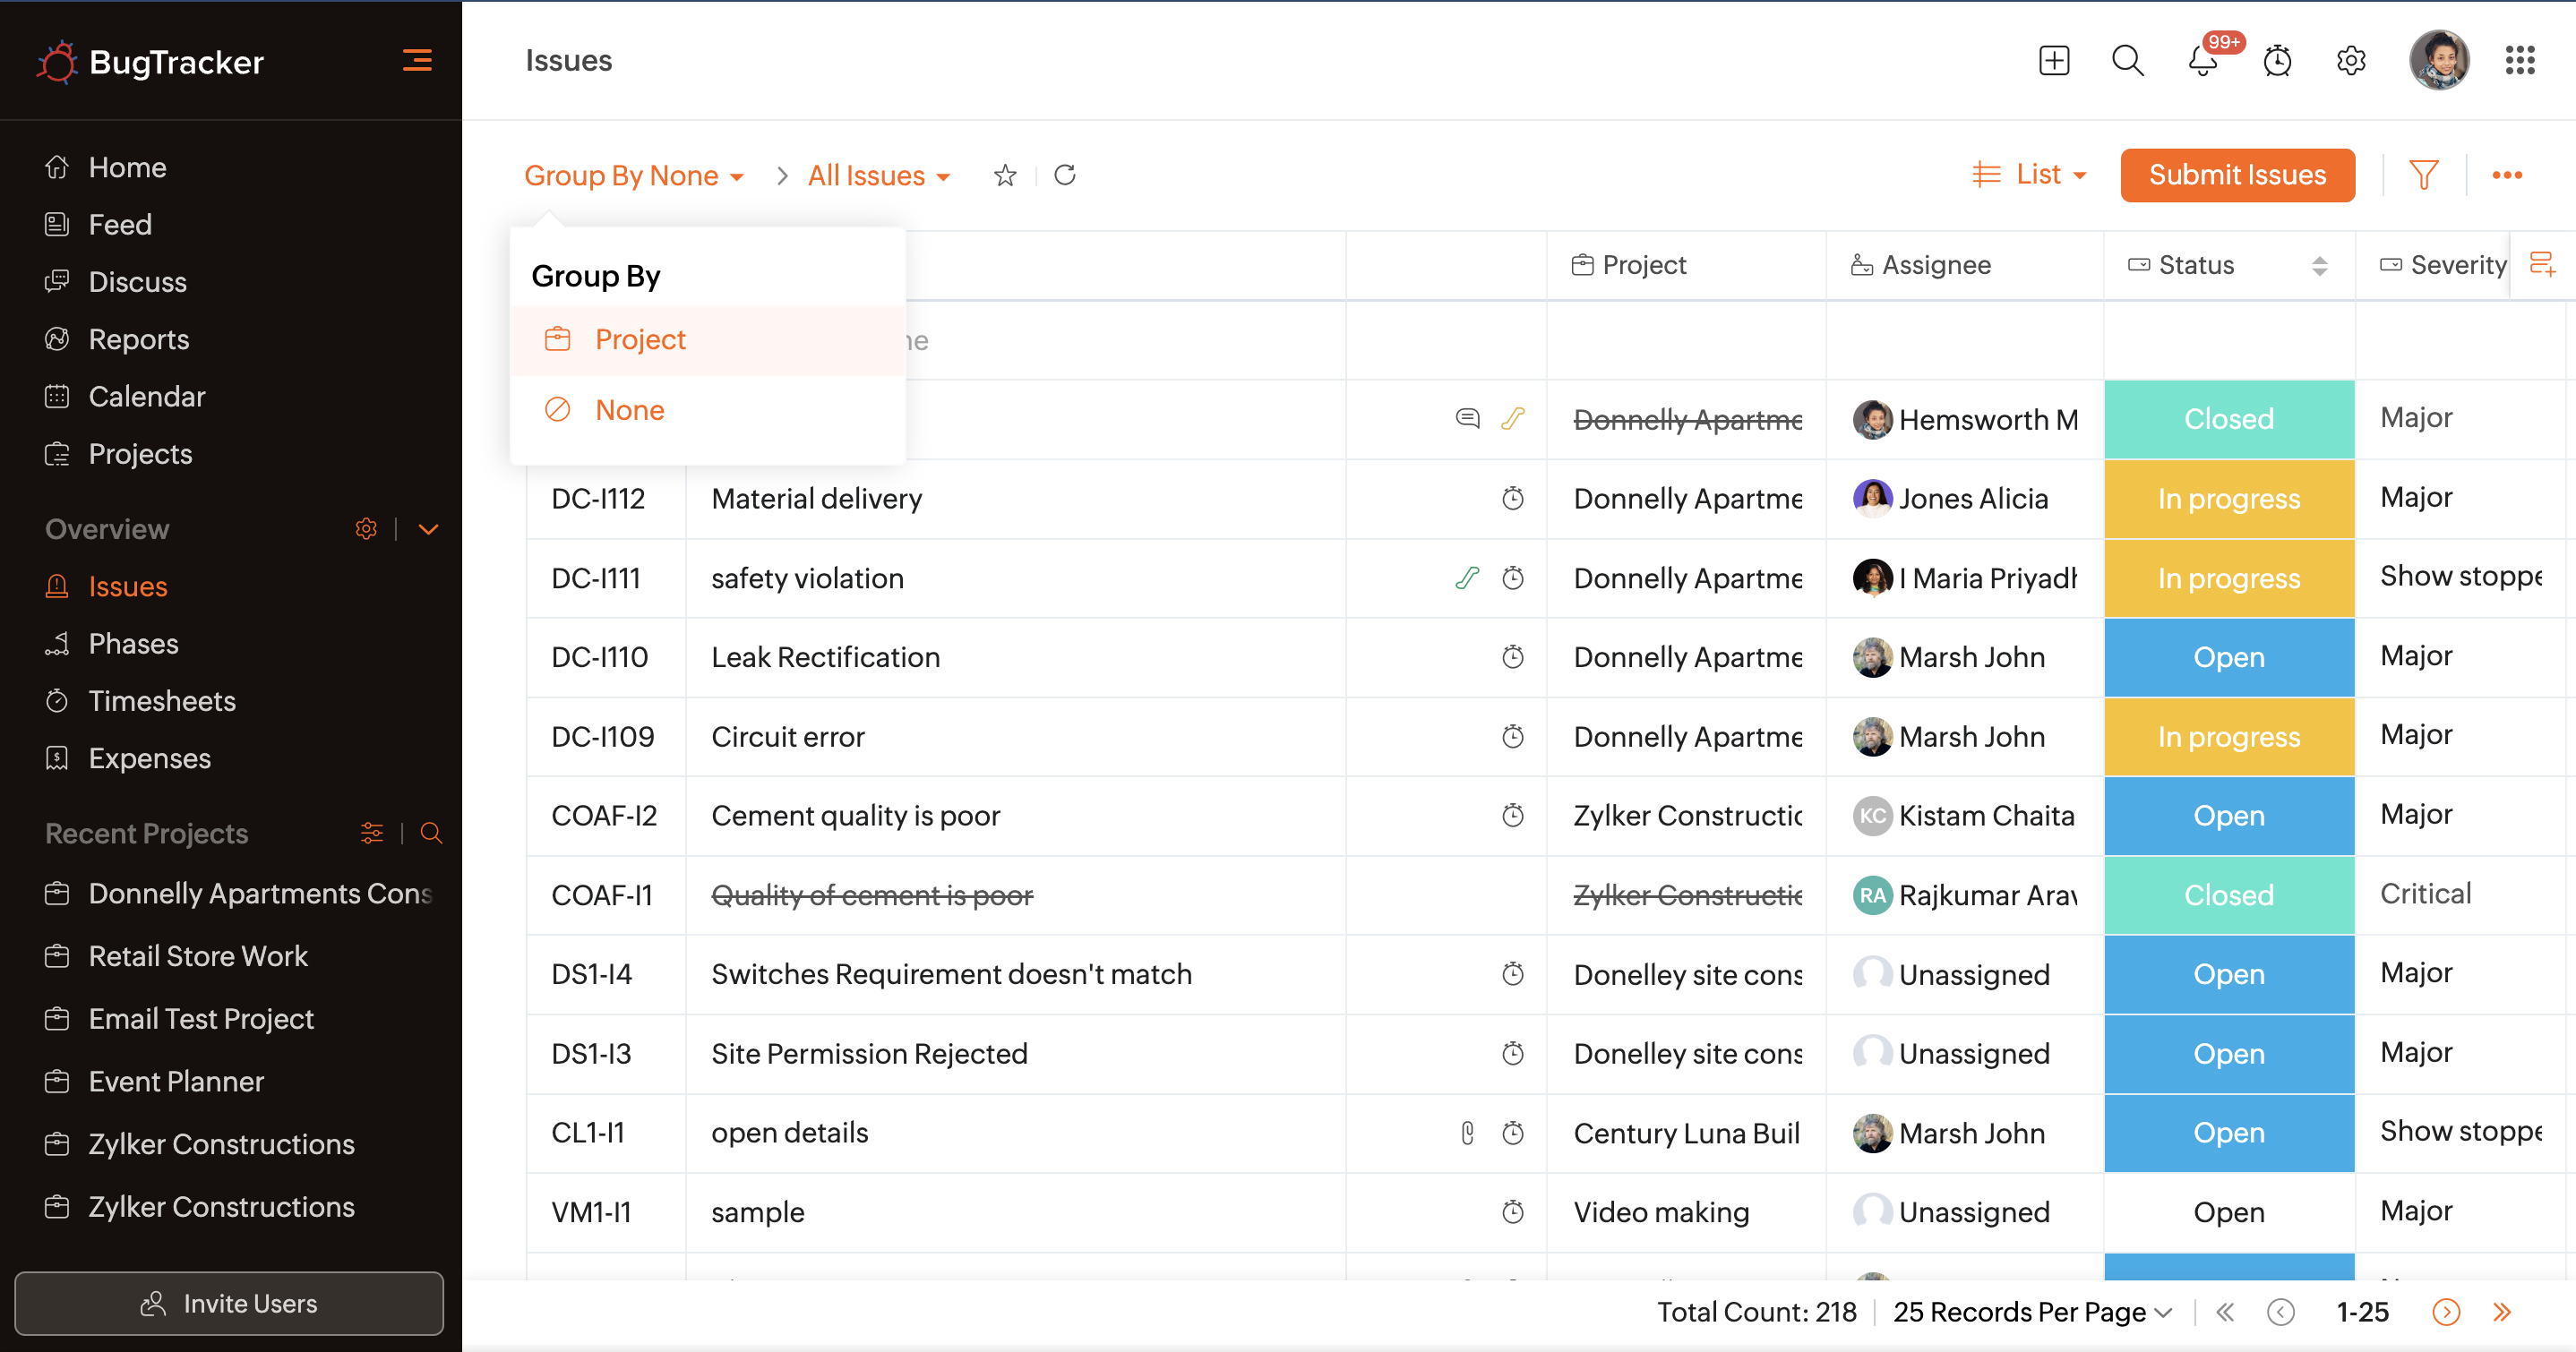Mark All Issues view as favorite star

pos(1005,176)
